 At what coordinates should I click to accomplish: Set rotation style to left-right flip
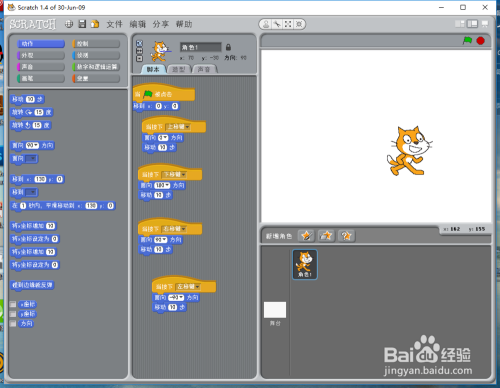point(139,51)
